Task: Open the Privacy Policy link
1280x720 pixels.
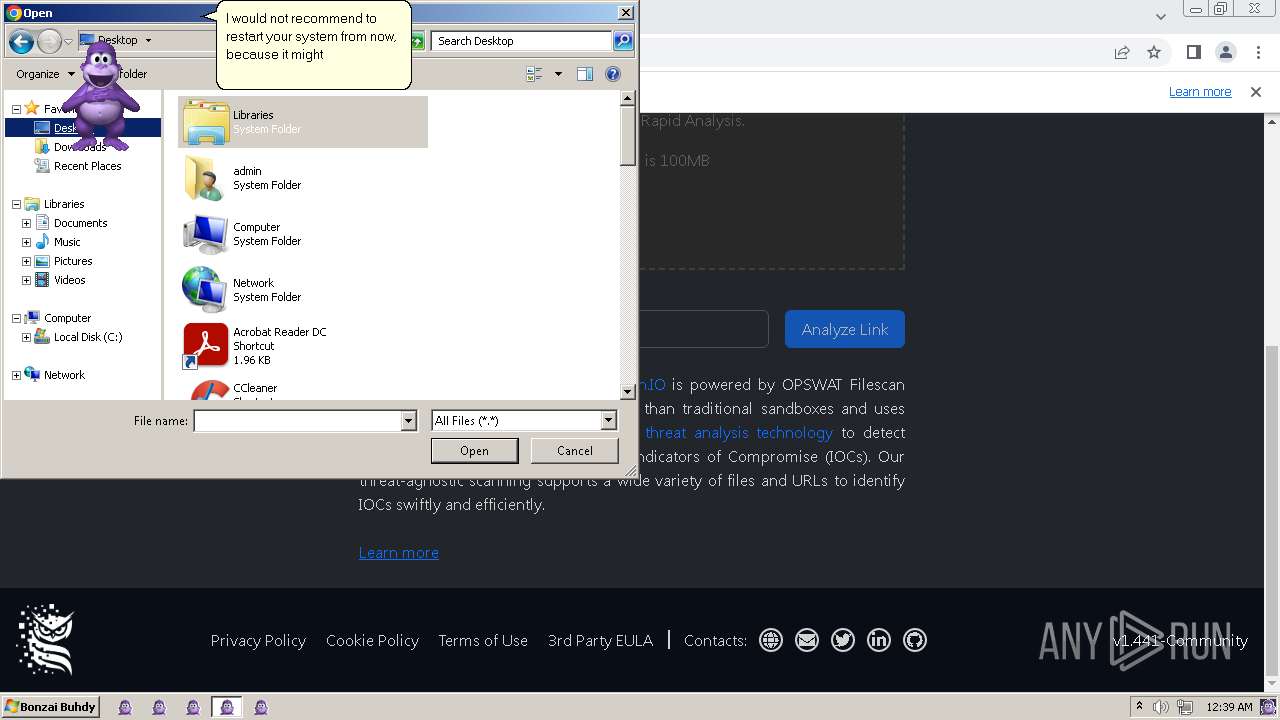Action: (258, 640)
